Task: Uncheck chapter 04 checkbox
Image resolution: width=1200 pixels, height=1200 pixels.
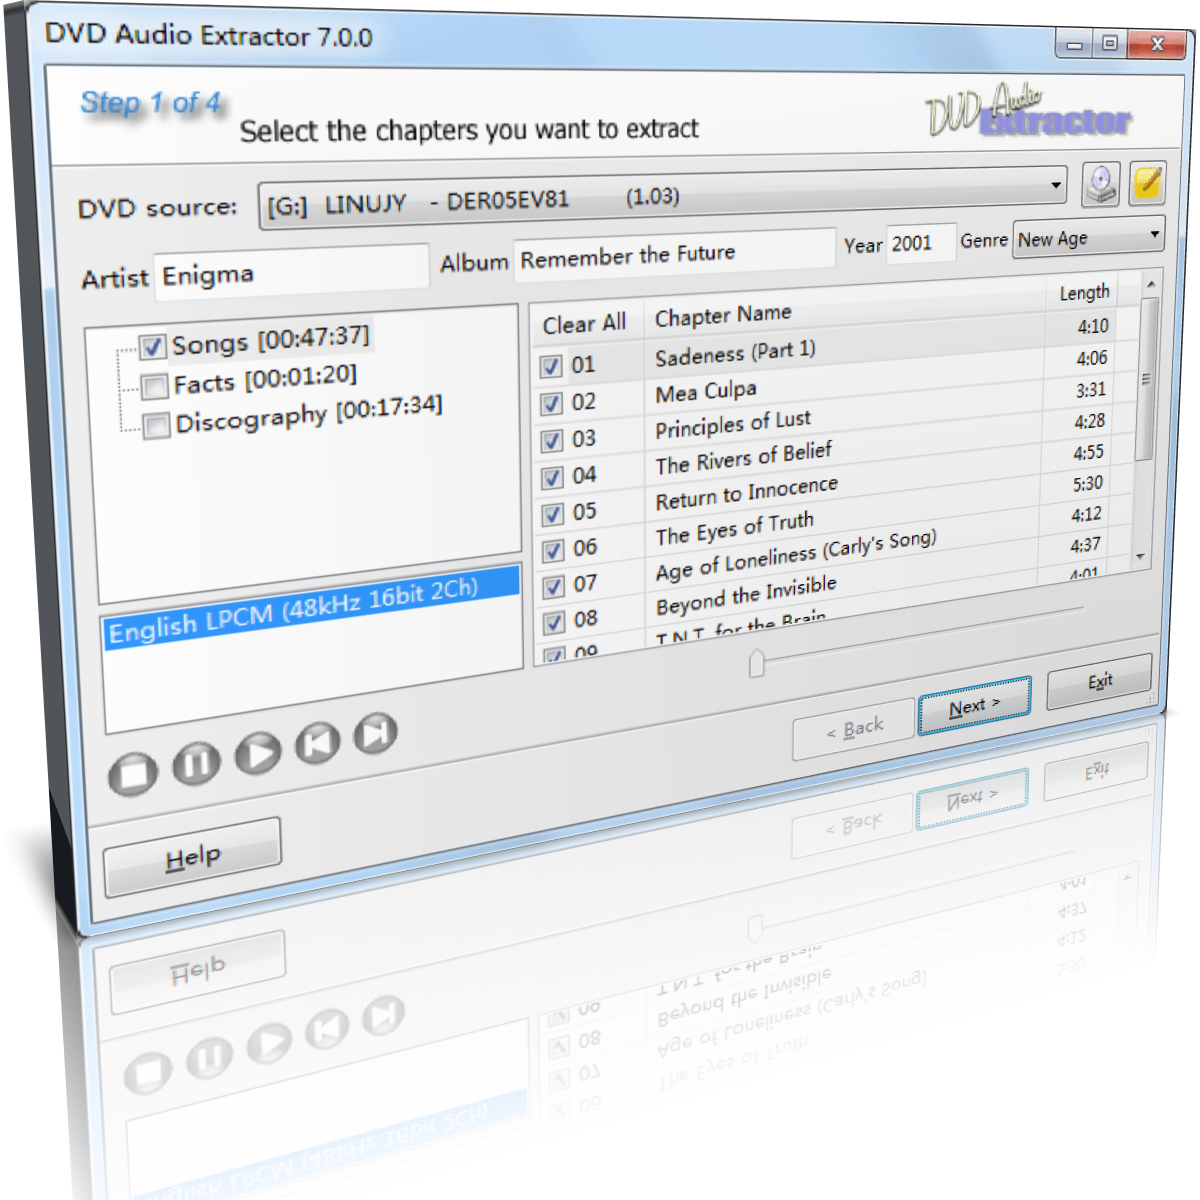Action: pos(552,478)
